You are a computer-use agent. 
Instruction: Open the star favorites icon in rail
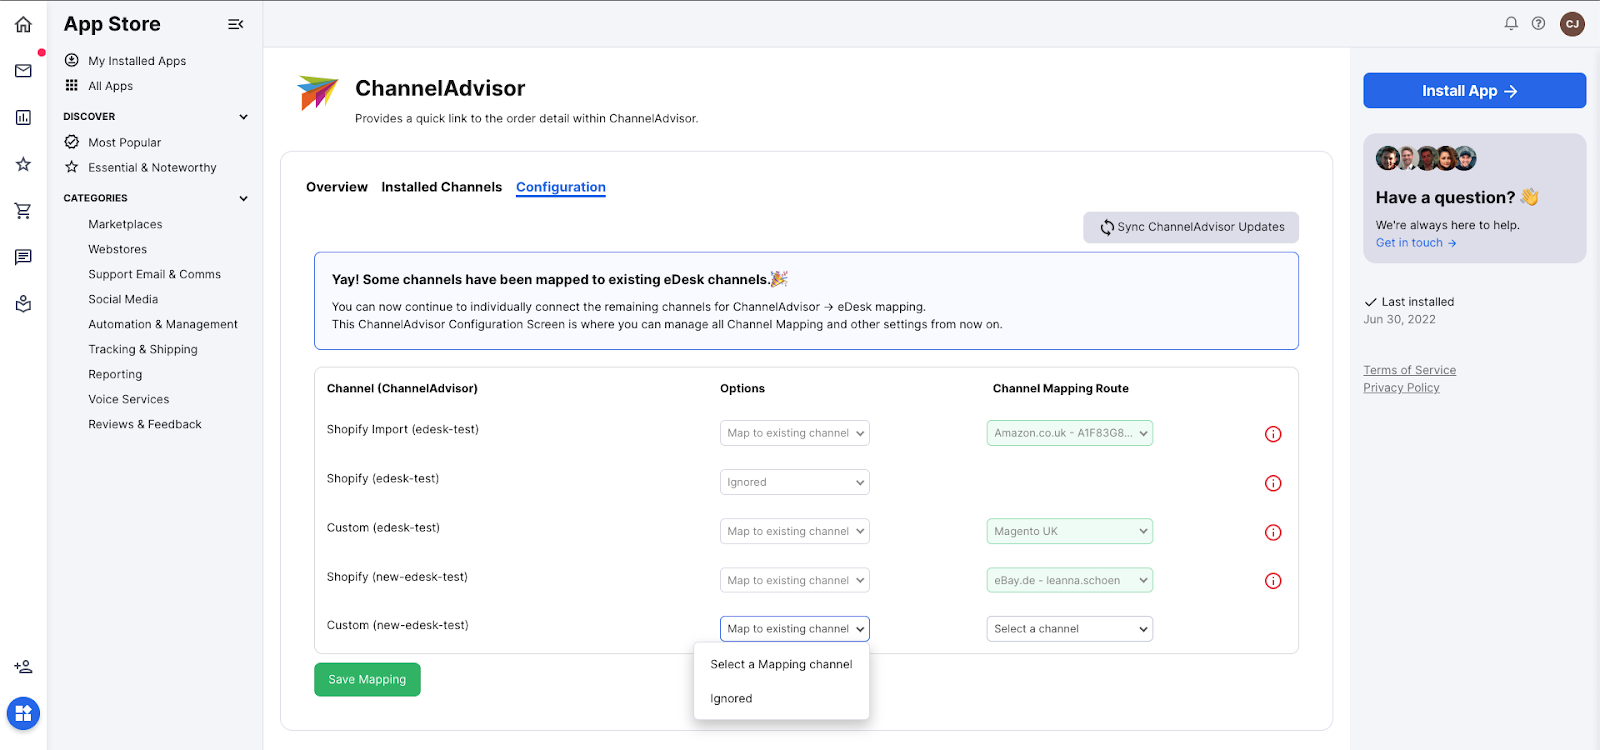tap(23, 164)
